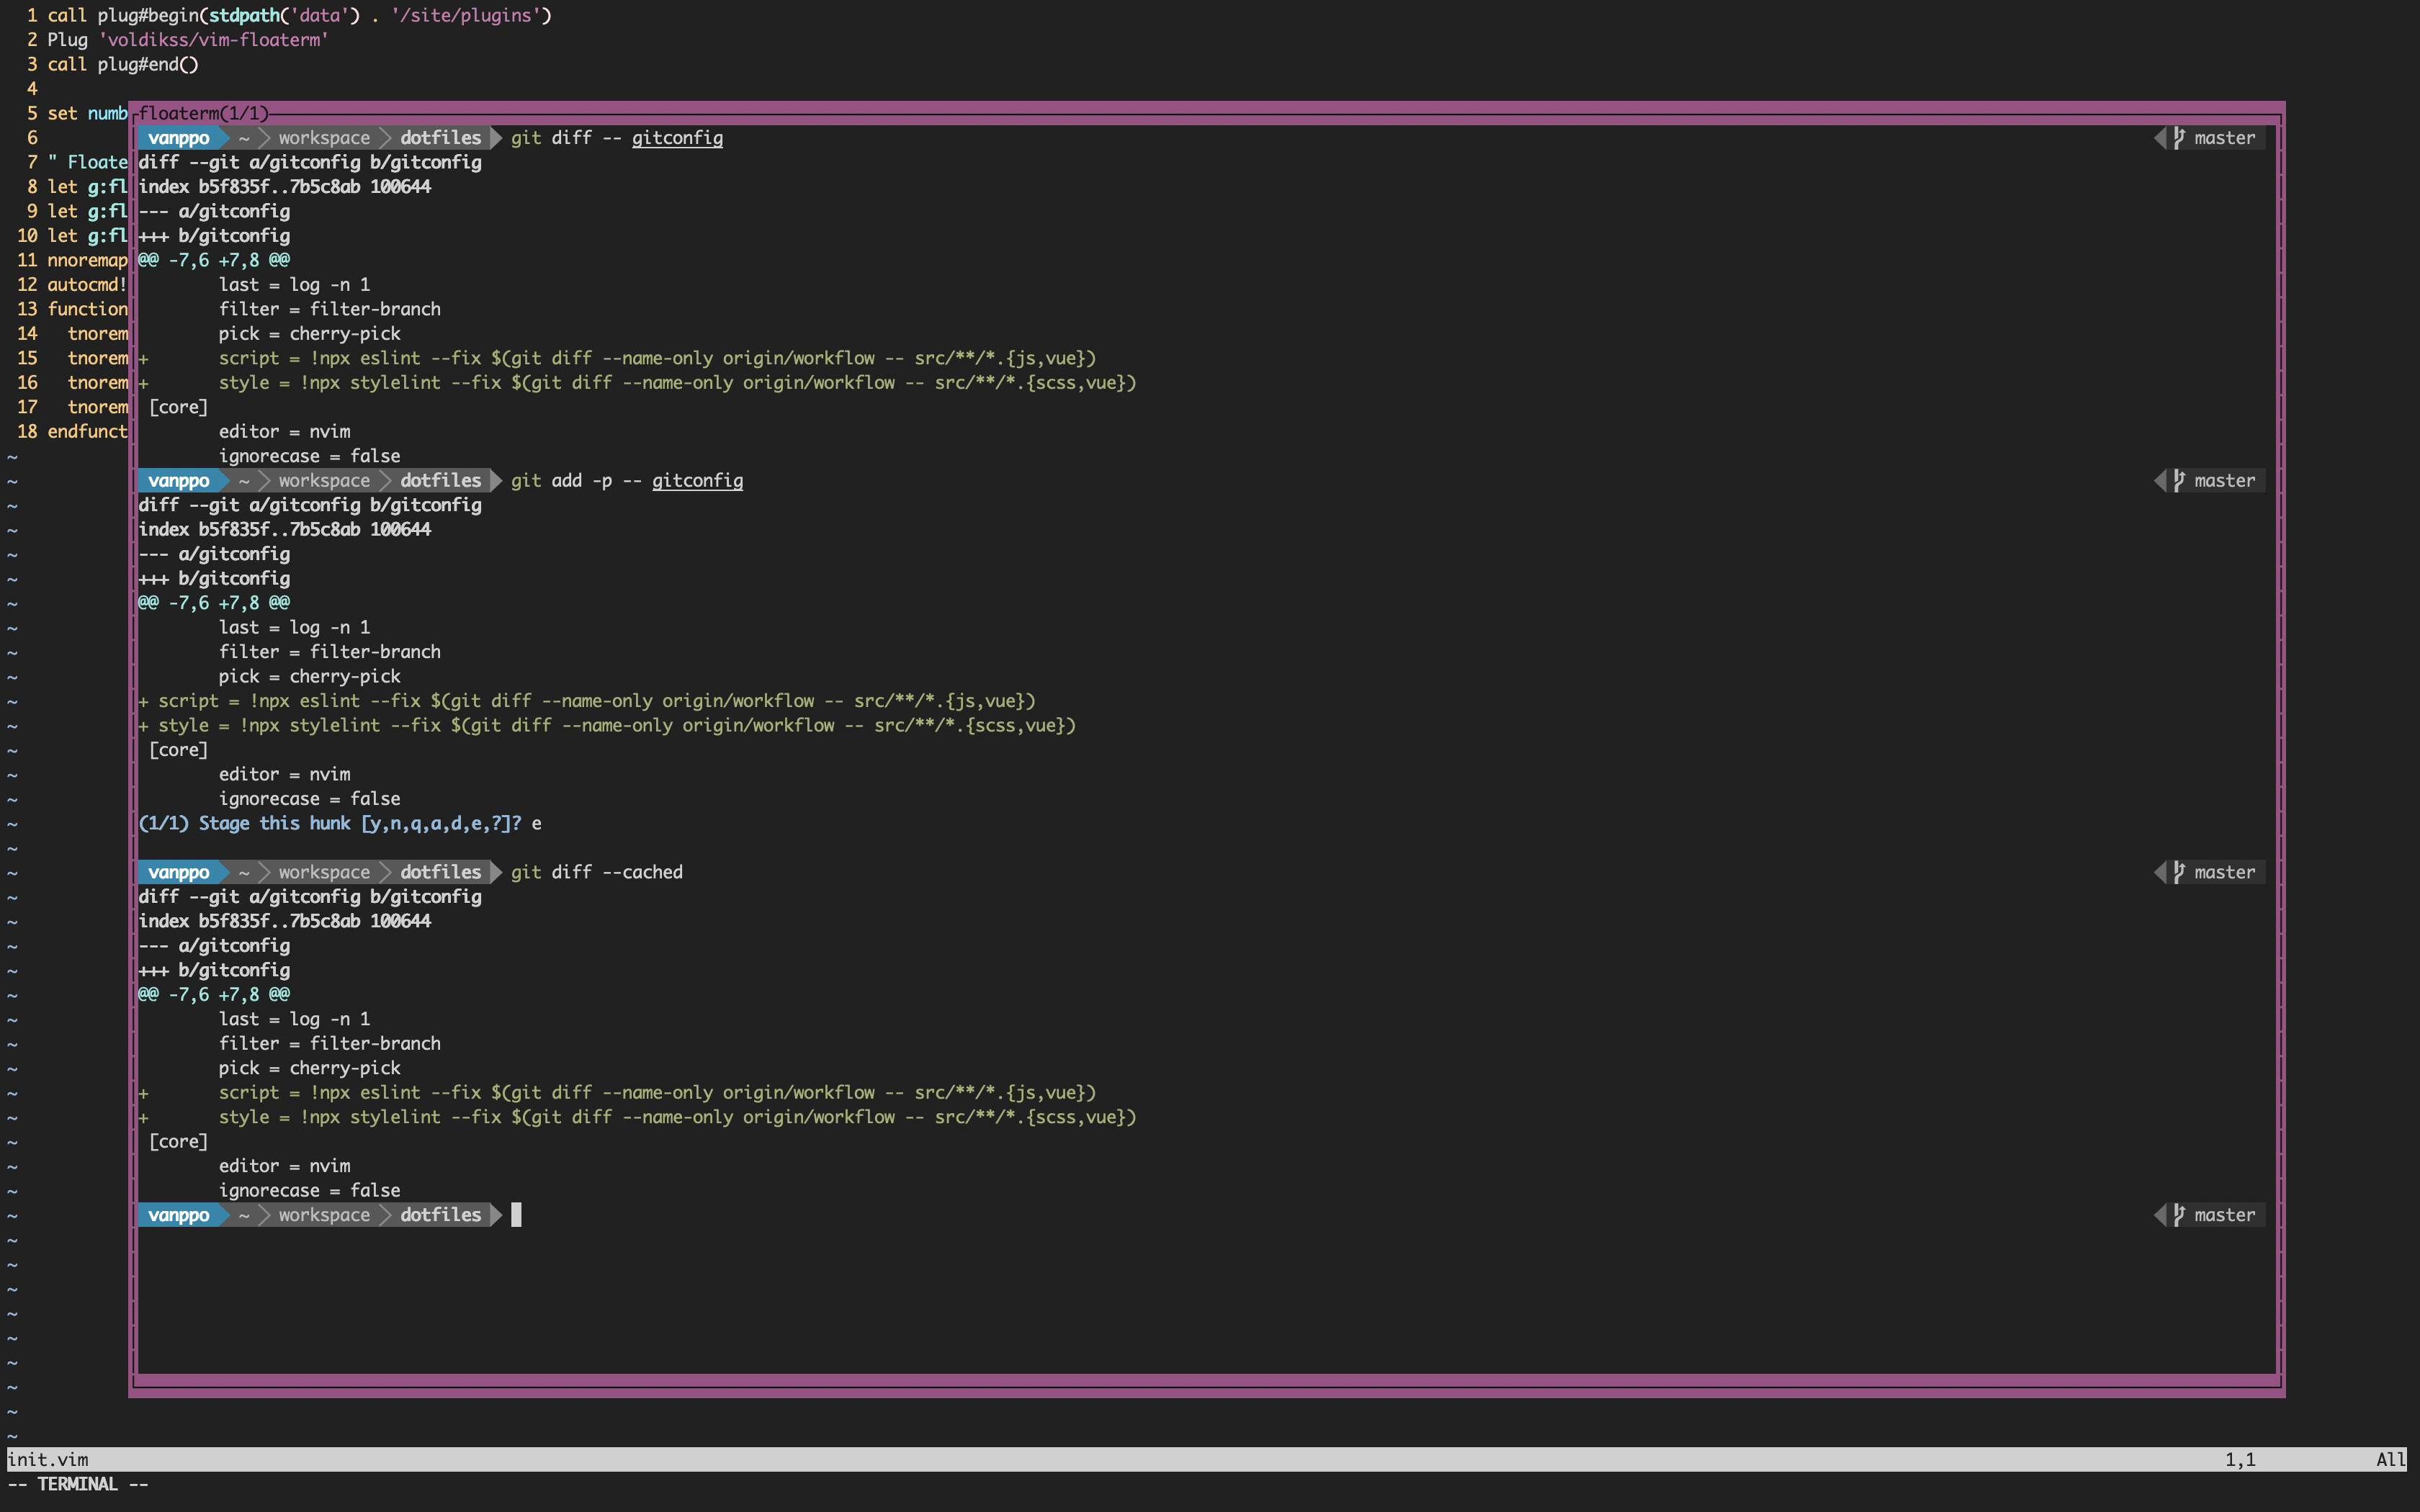Screen dimensions: 2420x1512
Task: Click the vanppo segment on the final prompt
Action: click(180, 1215)
